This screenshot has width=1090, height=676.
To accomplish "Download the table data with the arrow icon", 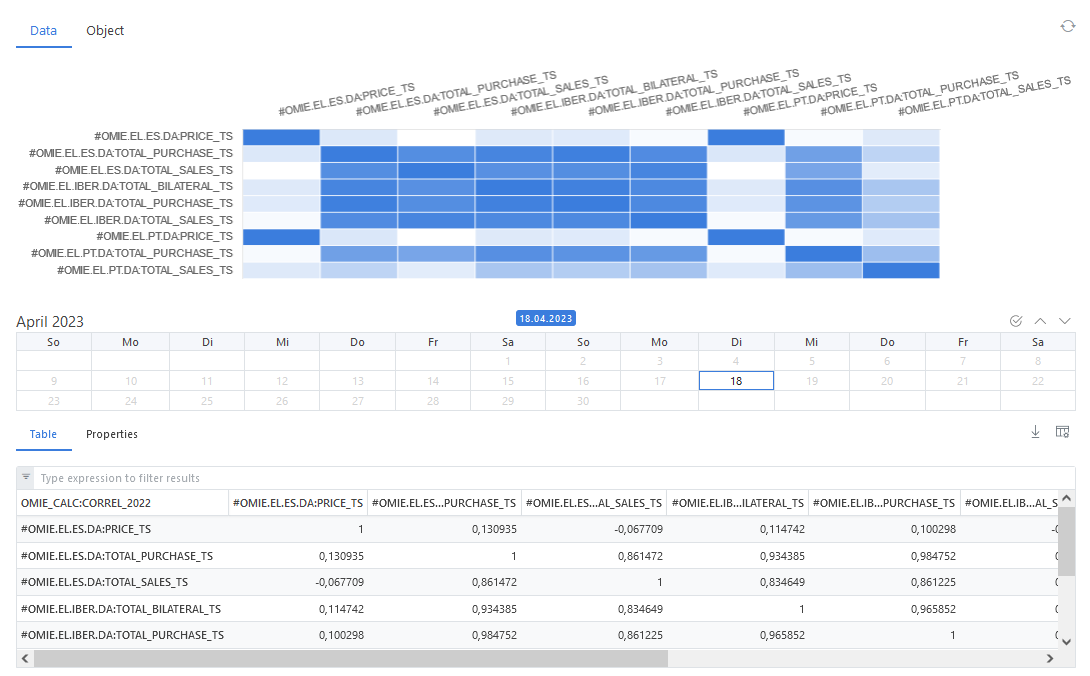I will (1035, 432).
